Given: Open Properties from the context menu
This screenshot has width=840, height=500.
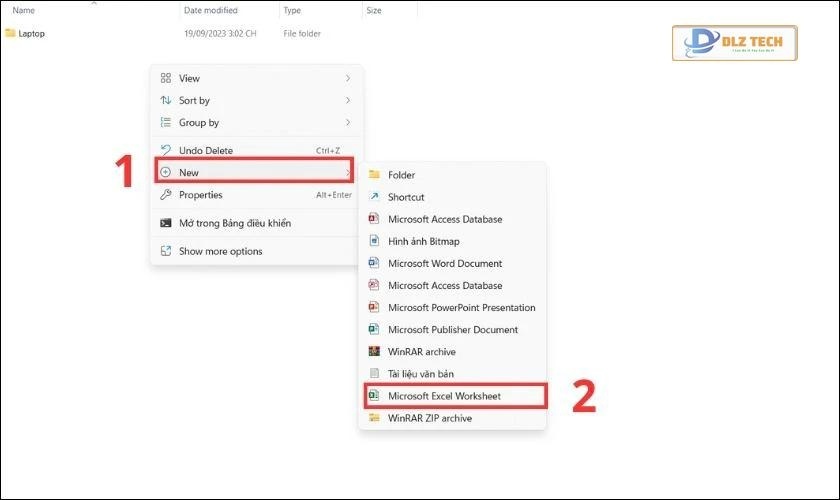Looking at the screenshot, I should pyautogui.click(x=200, y=195).
